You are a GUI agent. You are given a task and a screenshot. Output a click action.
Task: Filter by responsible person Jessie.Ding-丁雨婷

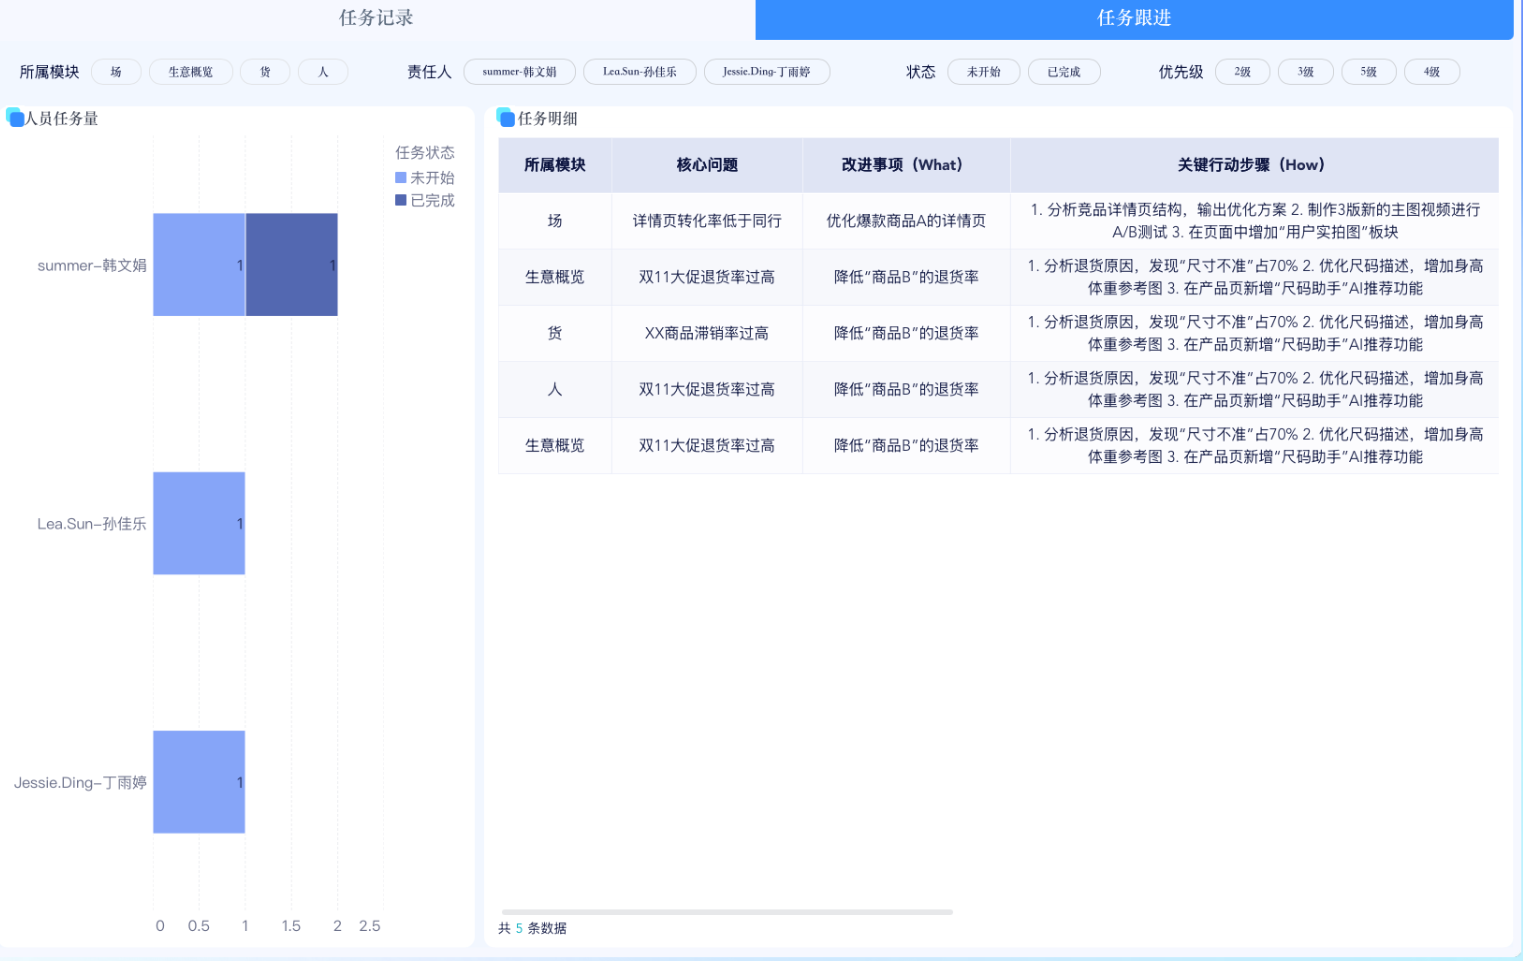coord(766,71)
